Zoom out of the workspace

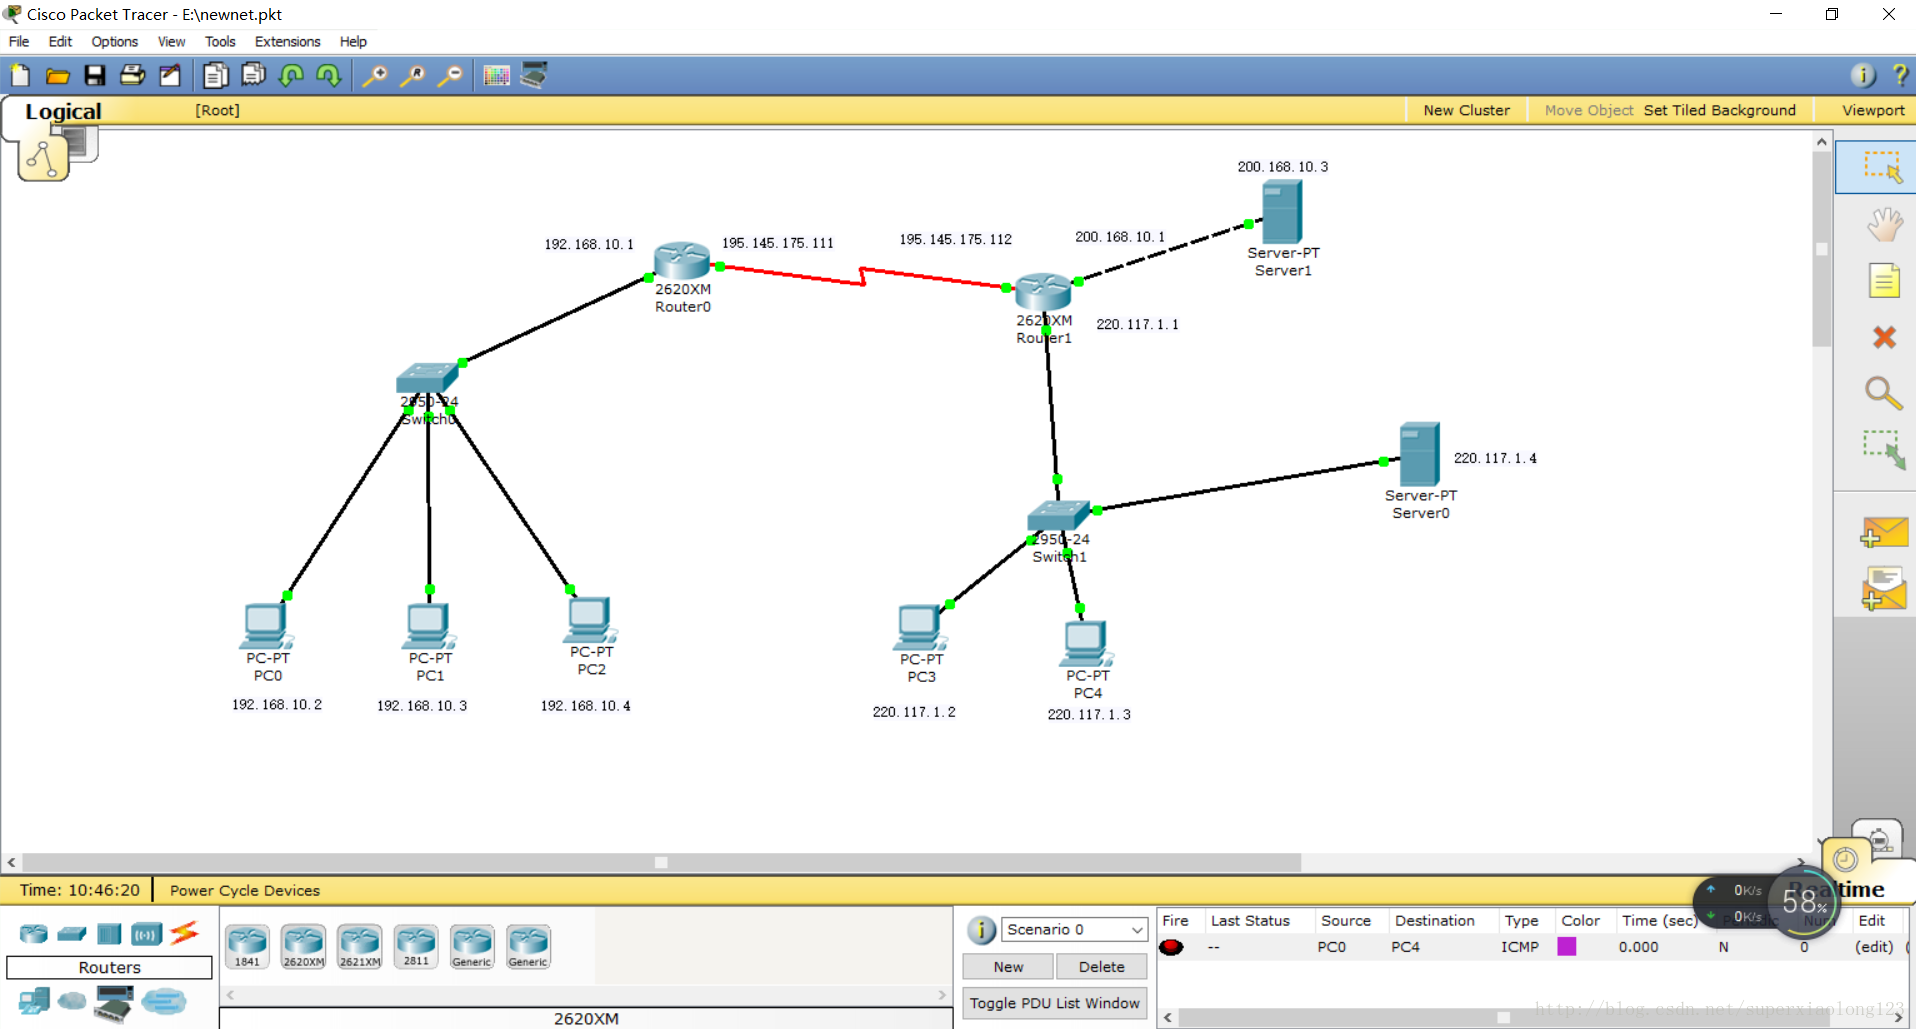click(450, 75)
